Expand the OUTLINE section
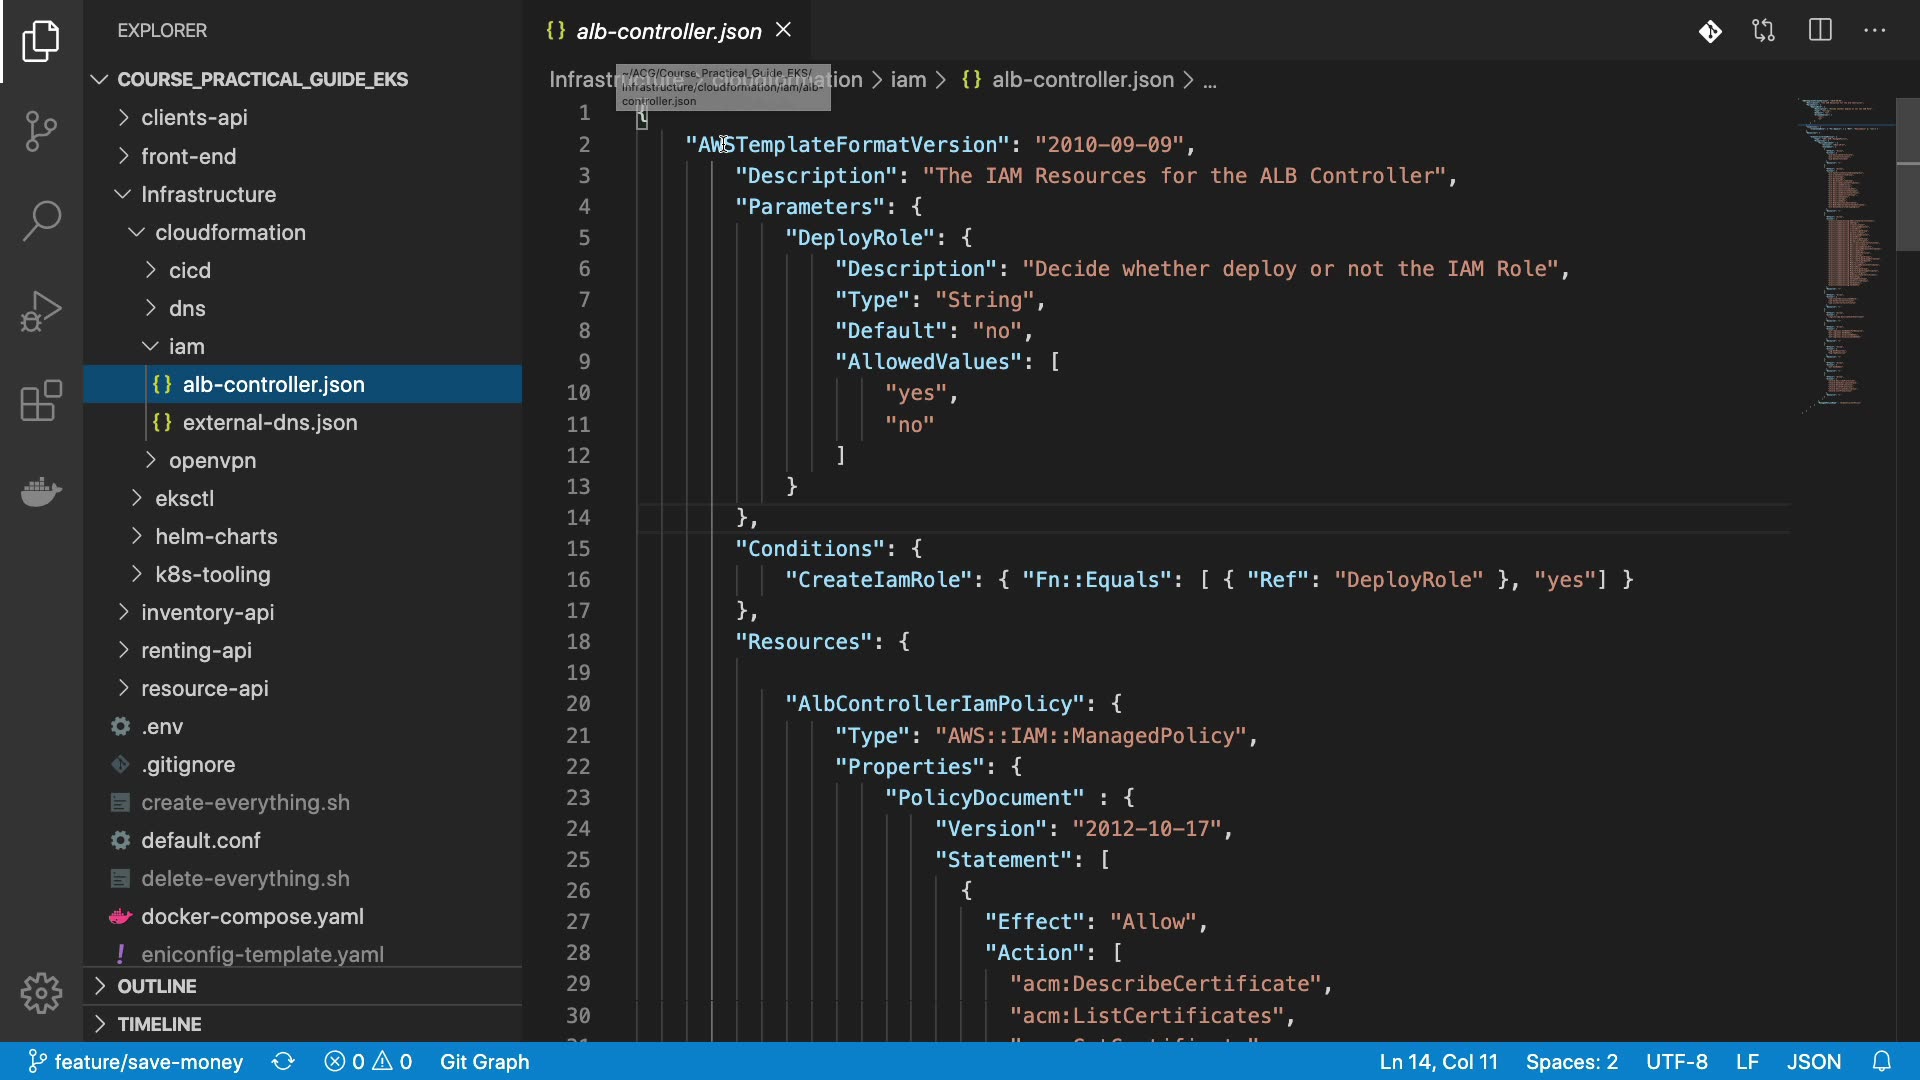 (156, 986)
